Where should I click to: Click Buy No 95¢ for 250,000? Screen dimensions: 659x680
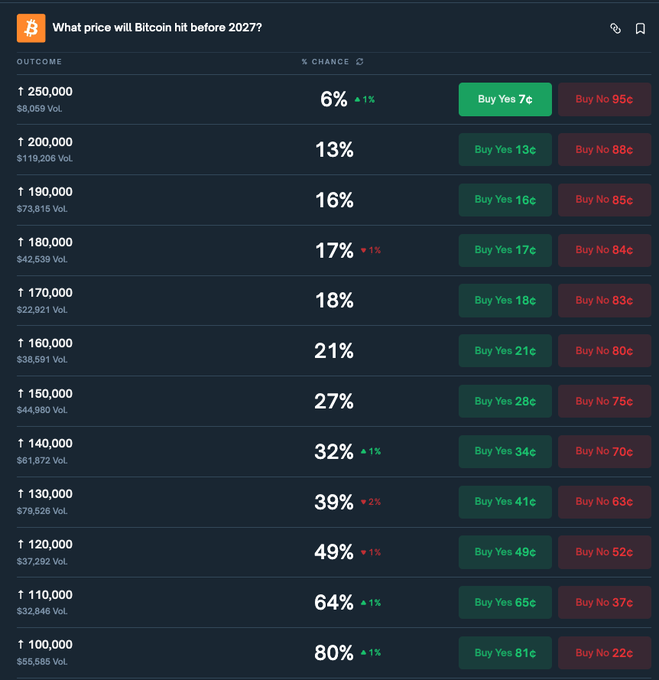604,99
